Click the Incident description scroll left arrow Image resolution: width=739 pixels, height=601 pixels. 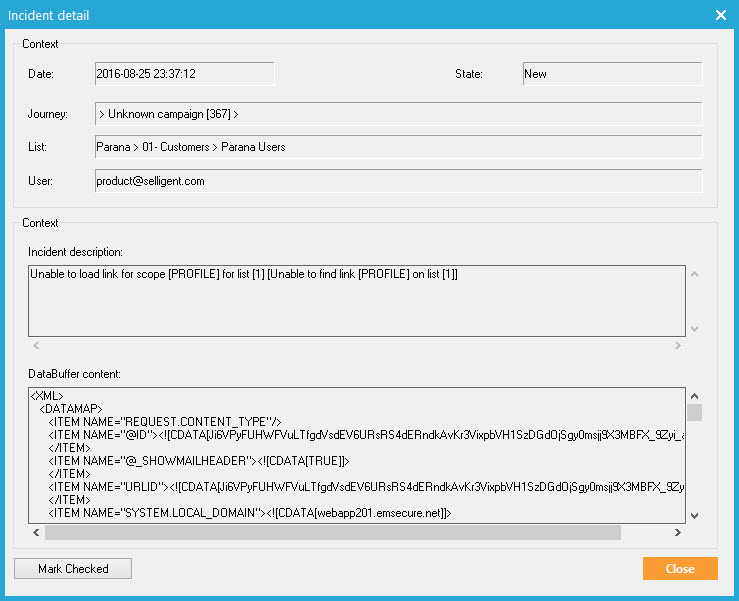click(x=35, y=346)
